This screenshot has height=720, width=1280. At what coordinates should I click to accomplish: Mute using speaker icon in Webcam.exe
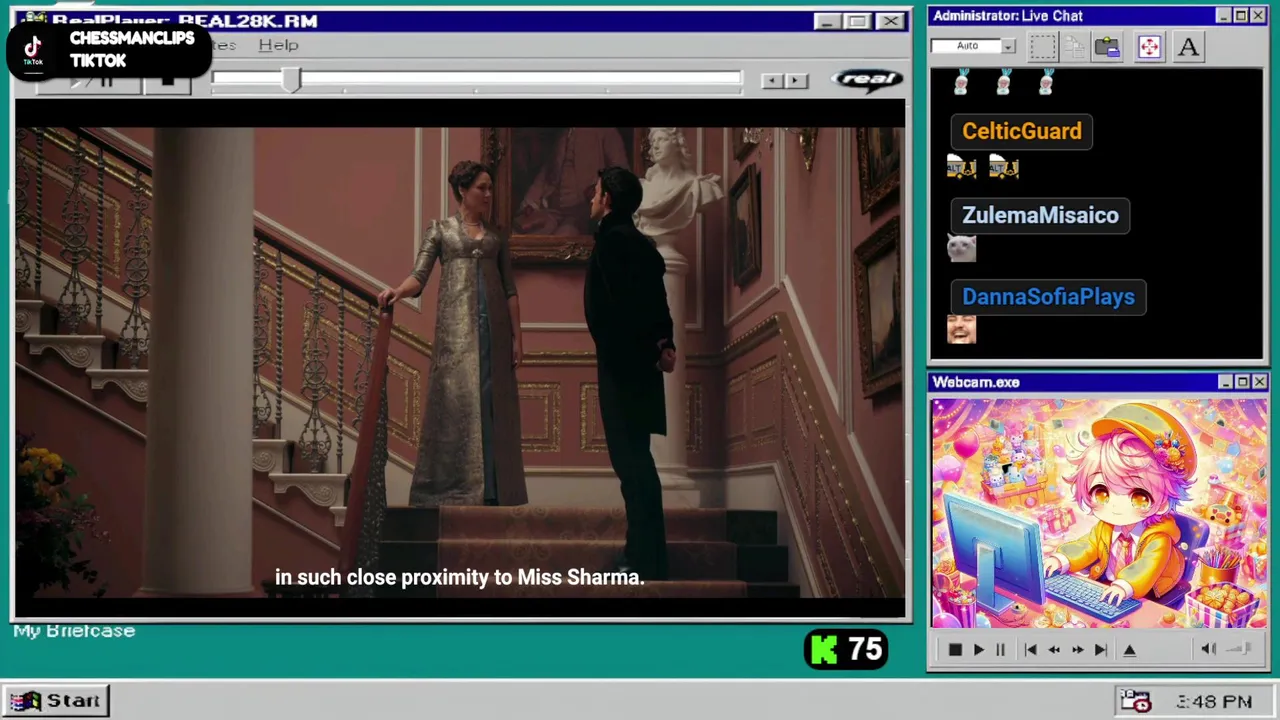[x=1208, y=649]
